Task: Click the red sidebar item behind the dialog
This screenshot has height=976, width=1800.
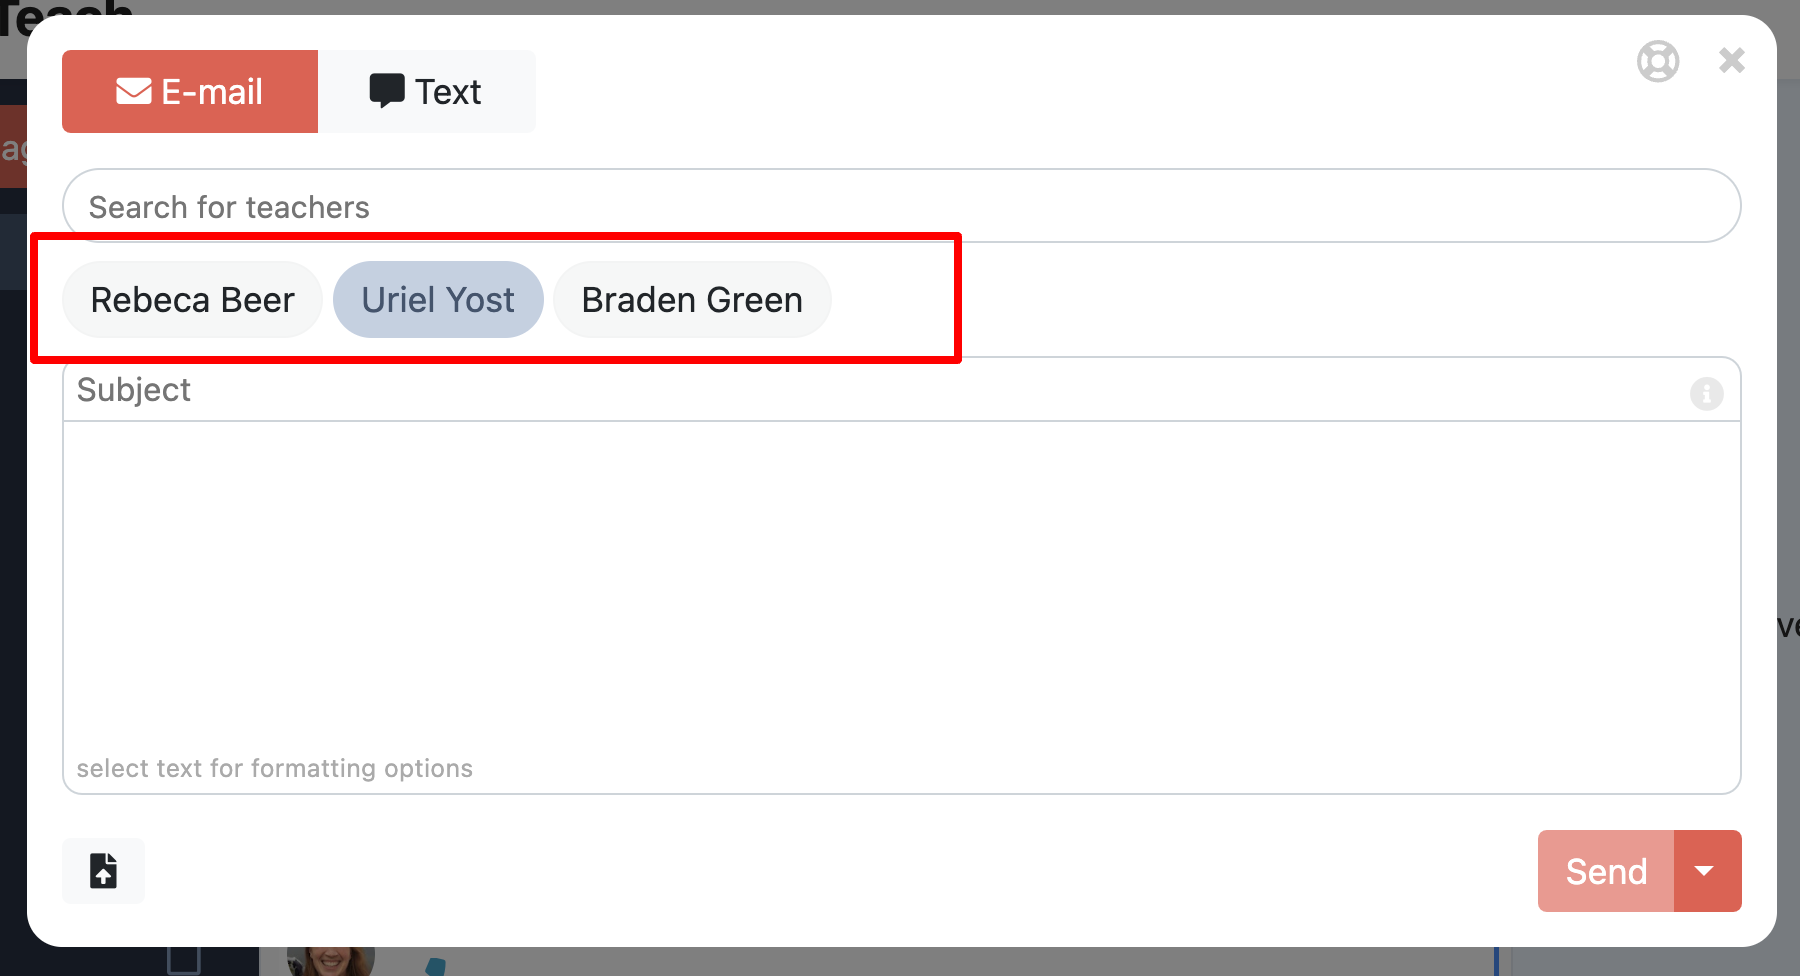Action: click(13, 148)
